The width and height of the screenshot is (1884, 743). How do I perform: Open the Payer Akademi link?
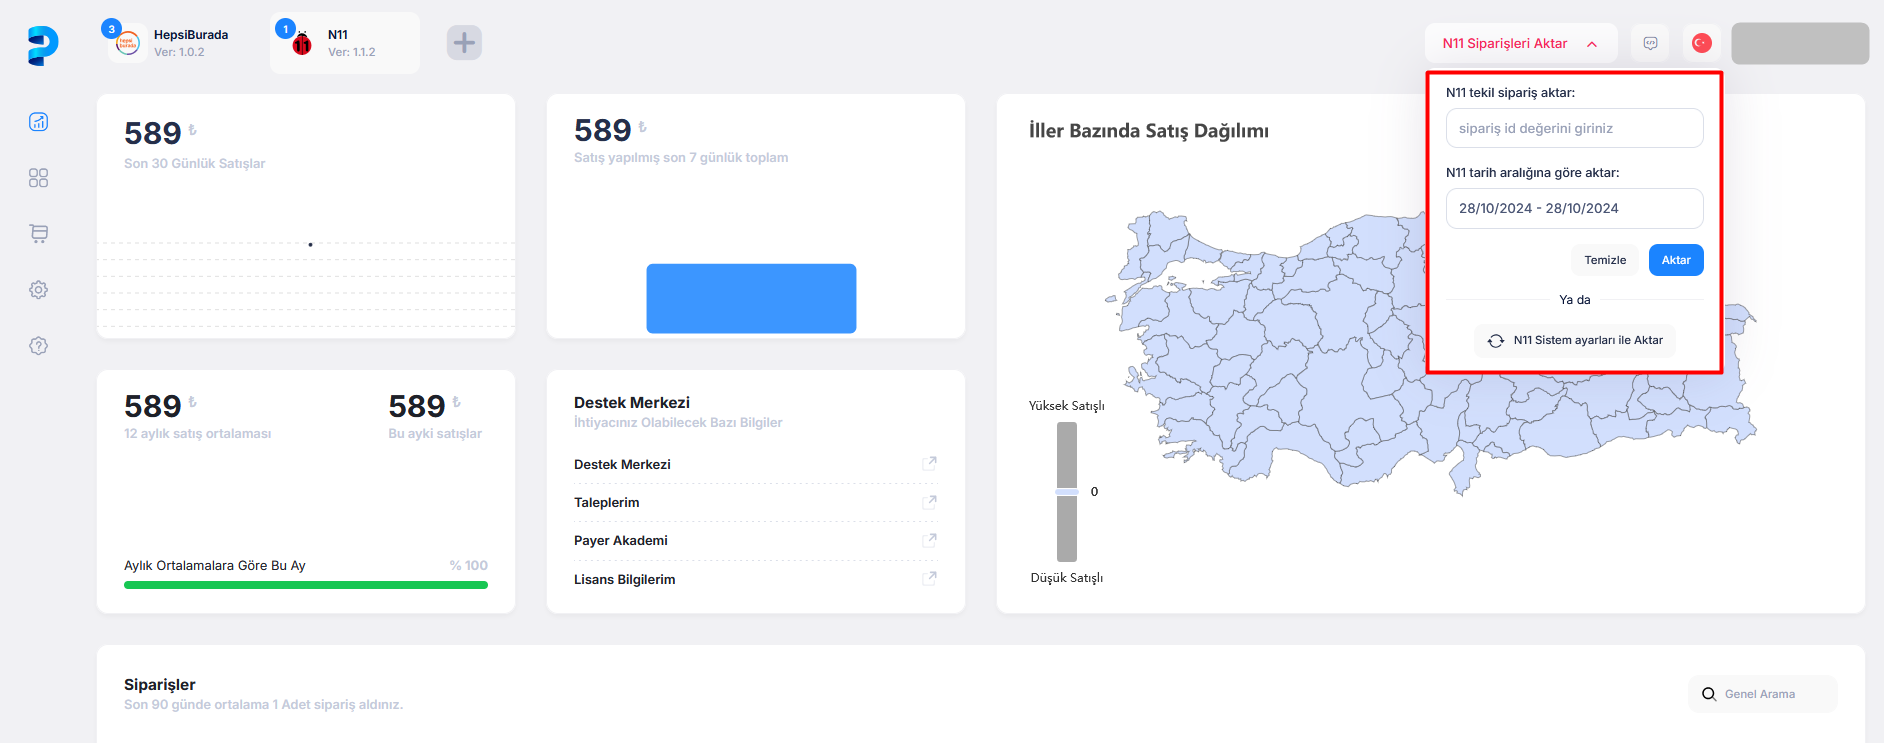tap(621, 541)
